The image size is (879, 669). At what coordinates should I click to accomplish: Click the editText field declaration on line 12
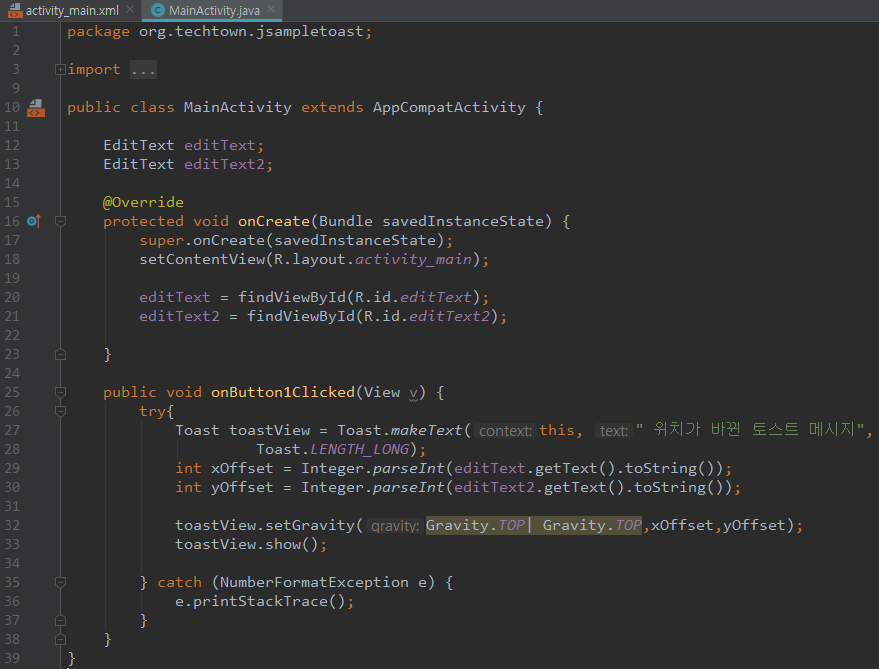pyautogui.click(x=220, y=145)
